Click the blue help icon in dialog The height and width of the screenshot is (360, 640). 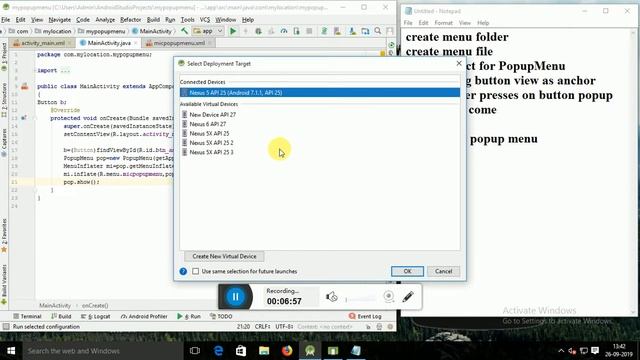click(183, 271)
